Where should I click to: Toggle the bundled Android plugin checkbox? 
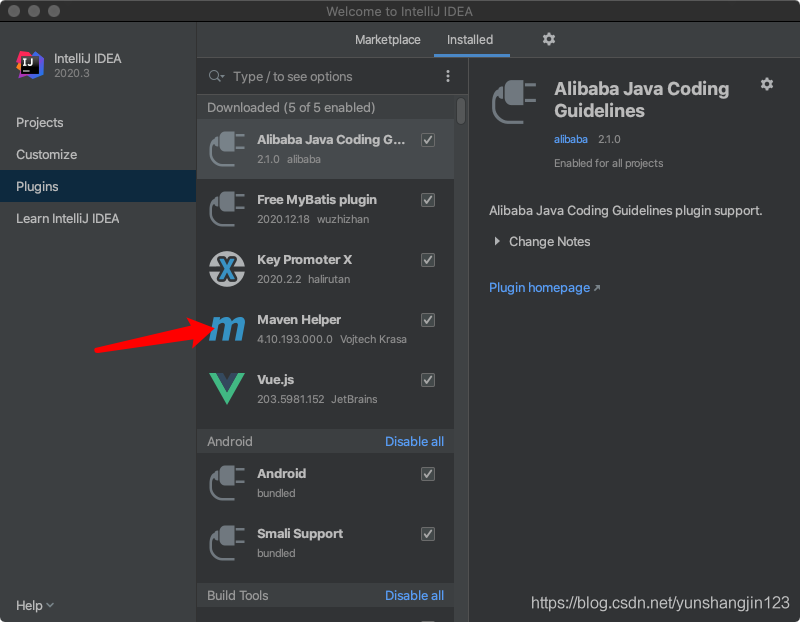[428, 474]
